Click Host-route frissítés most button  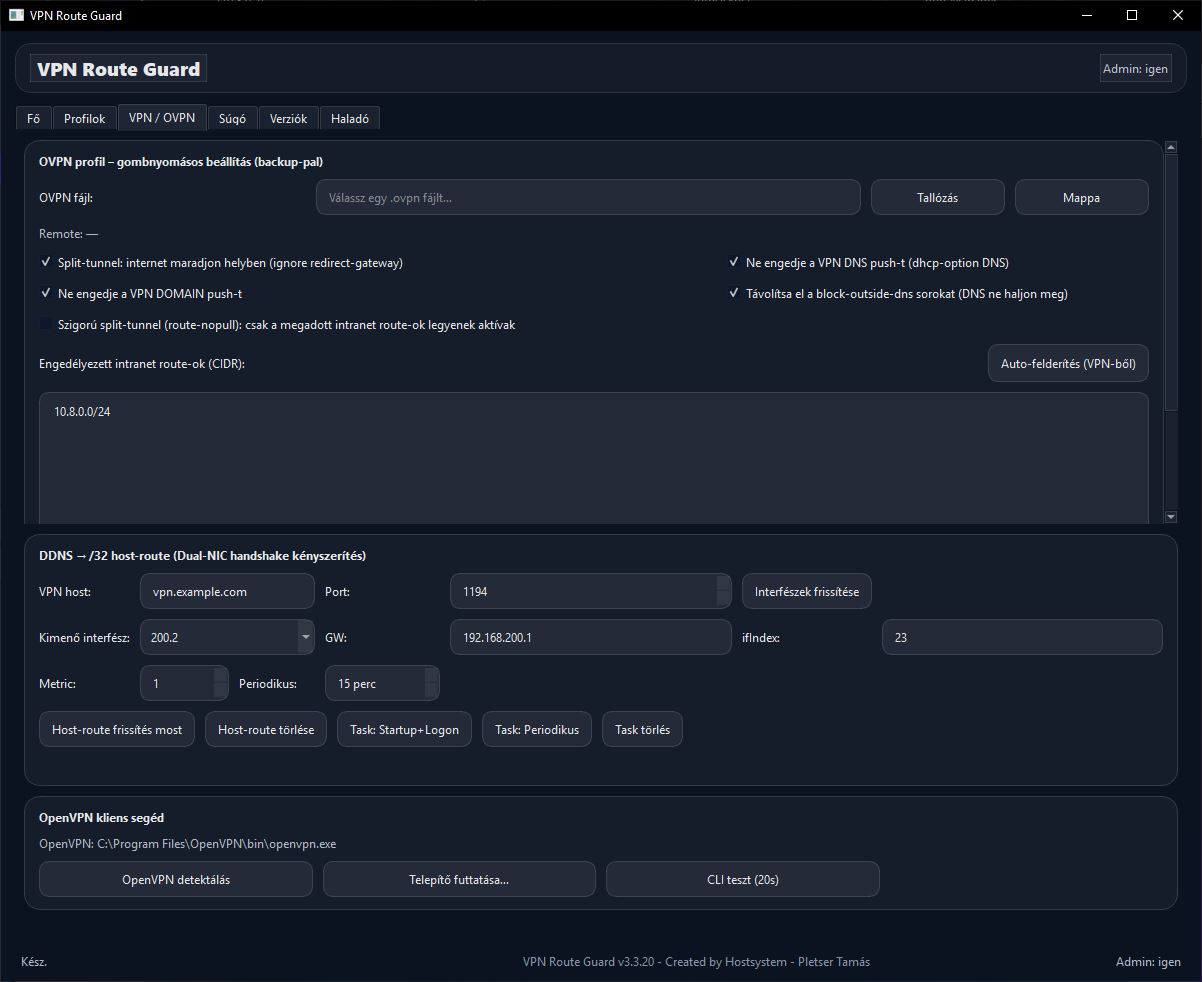pyautogui.click(x=117, y=730)
